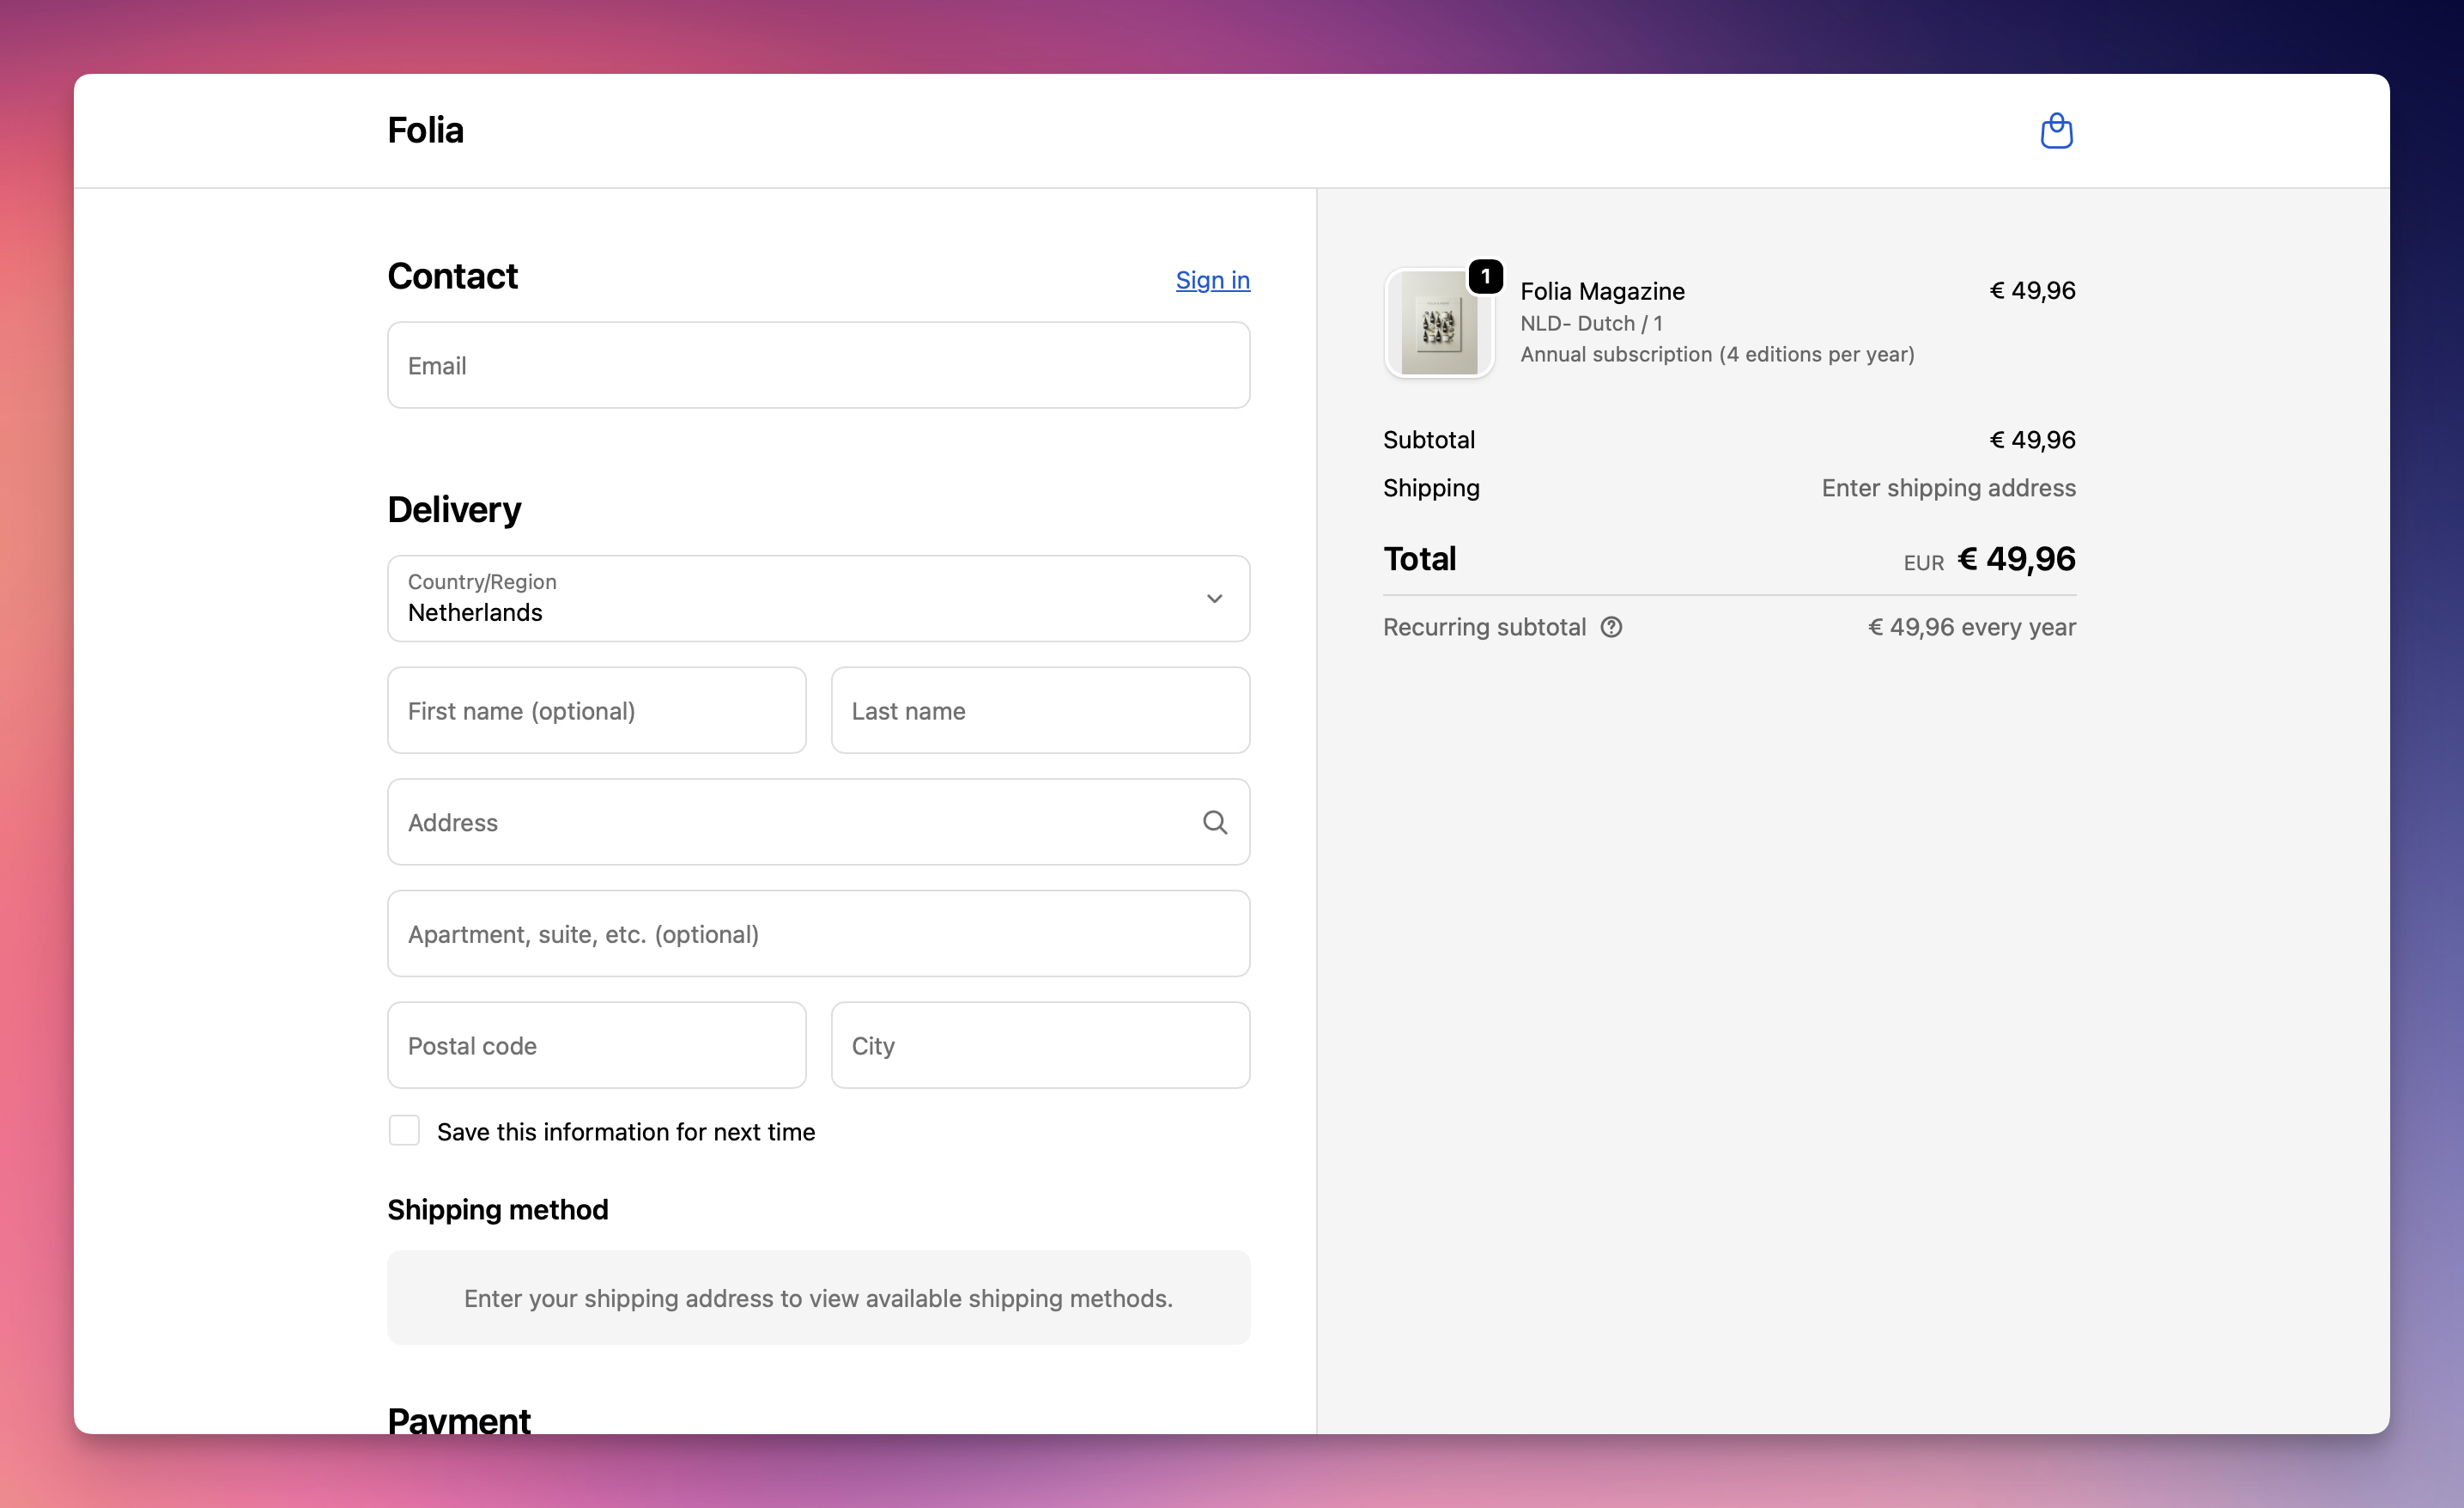This screenshot has width=2464, height=1508.
Task: Open the shopping bag cart icon
Action: pos(2056,131)
